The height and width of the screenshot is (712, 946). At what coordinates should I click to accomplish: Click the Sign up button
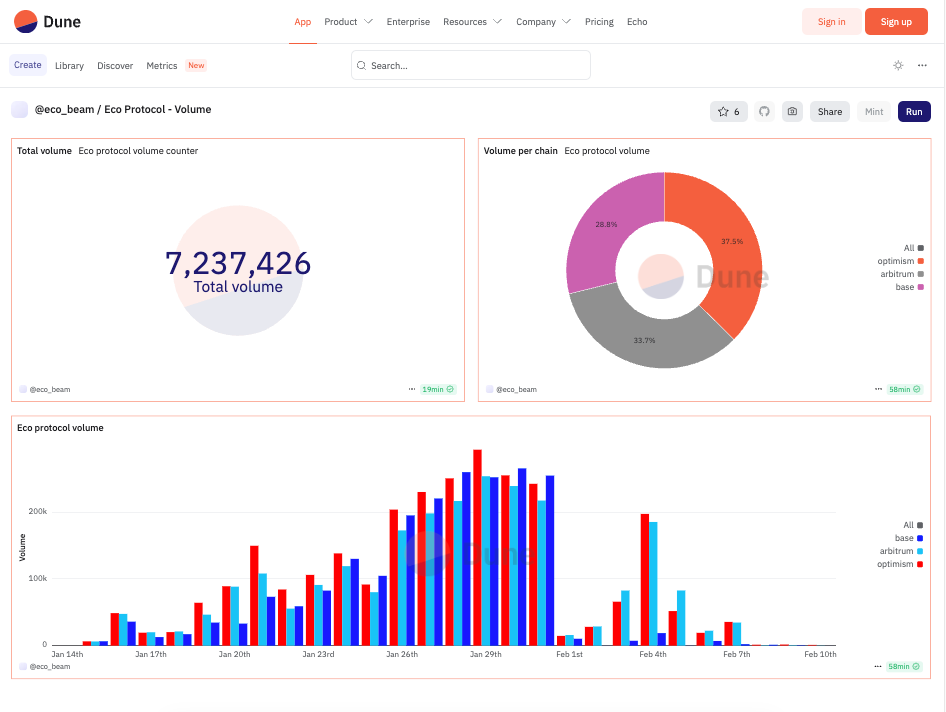click(896, 22)
